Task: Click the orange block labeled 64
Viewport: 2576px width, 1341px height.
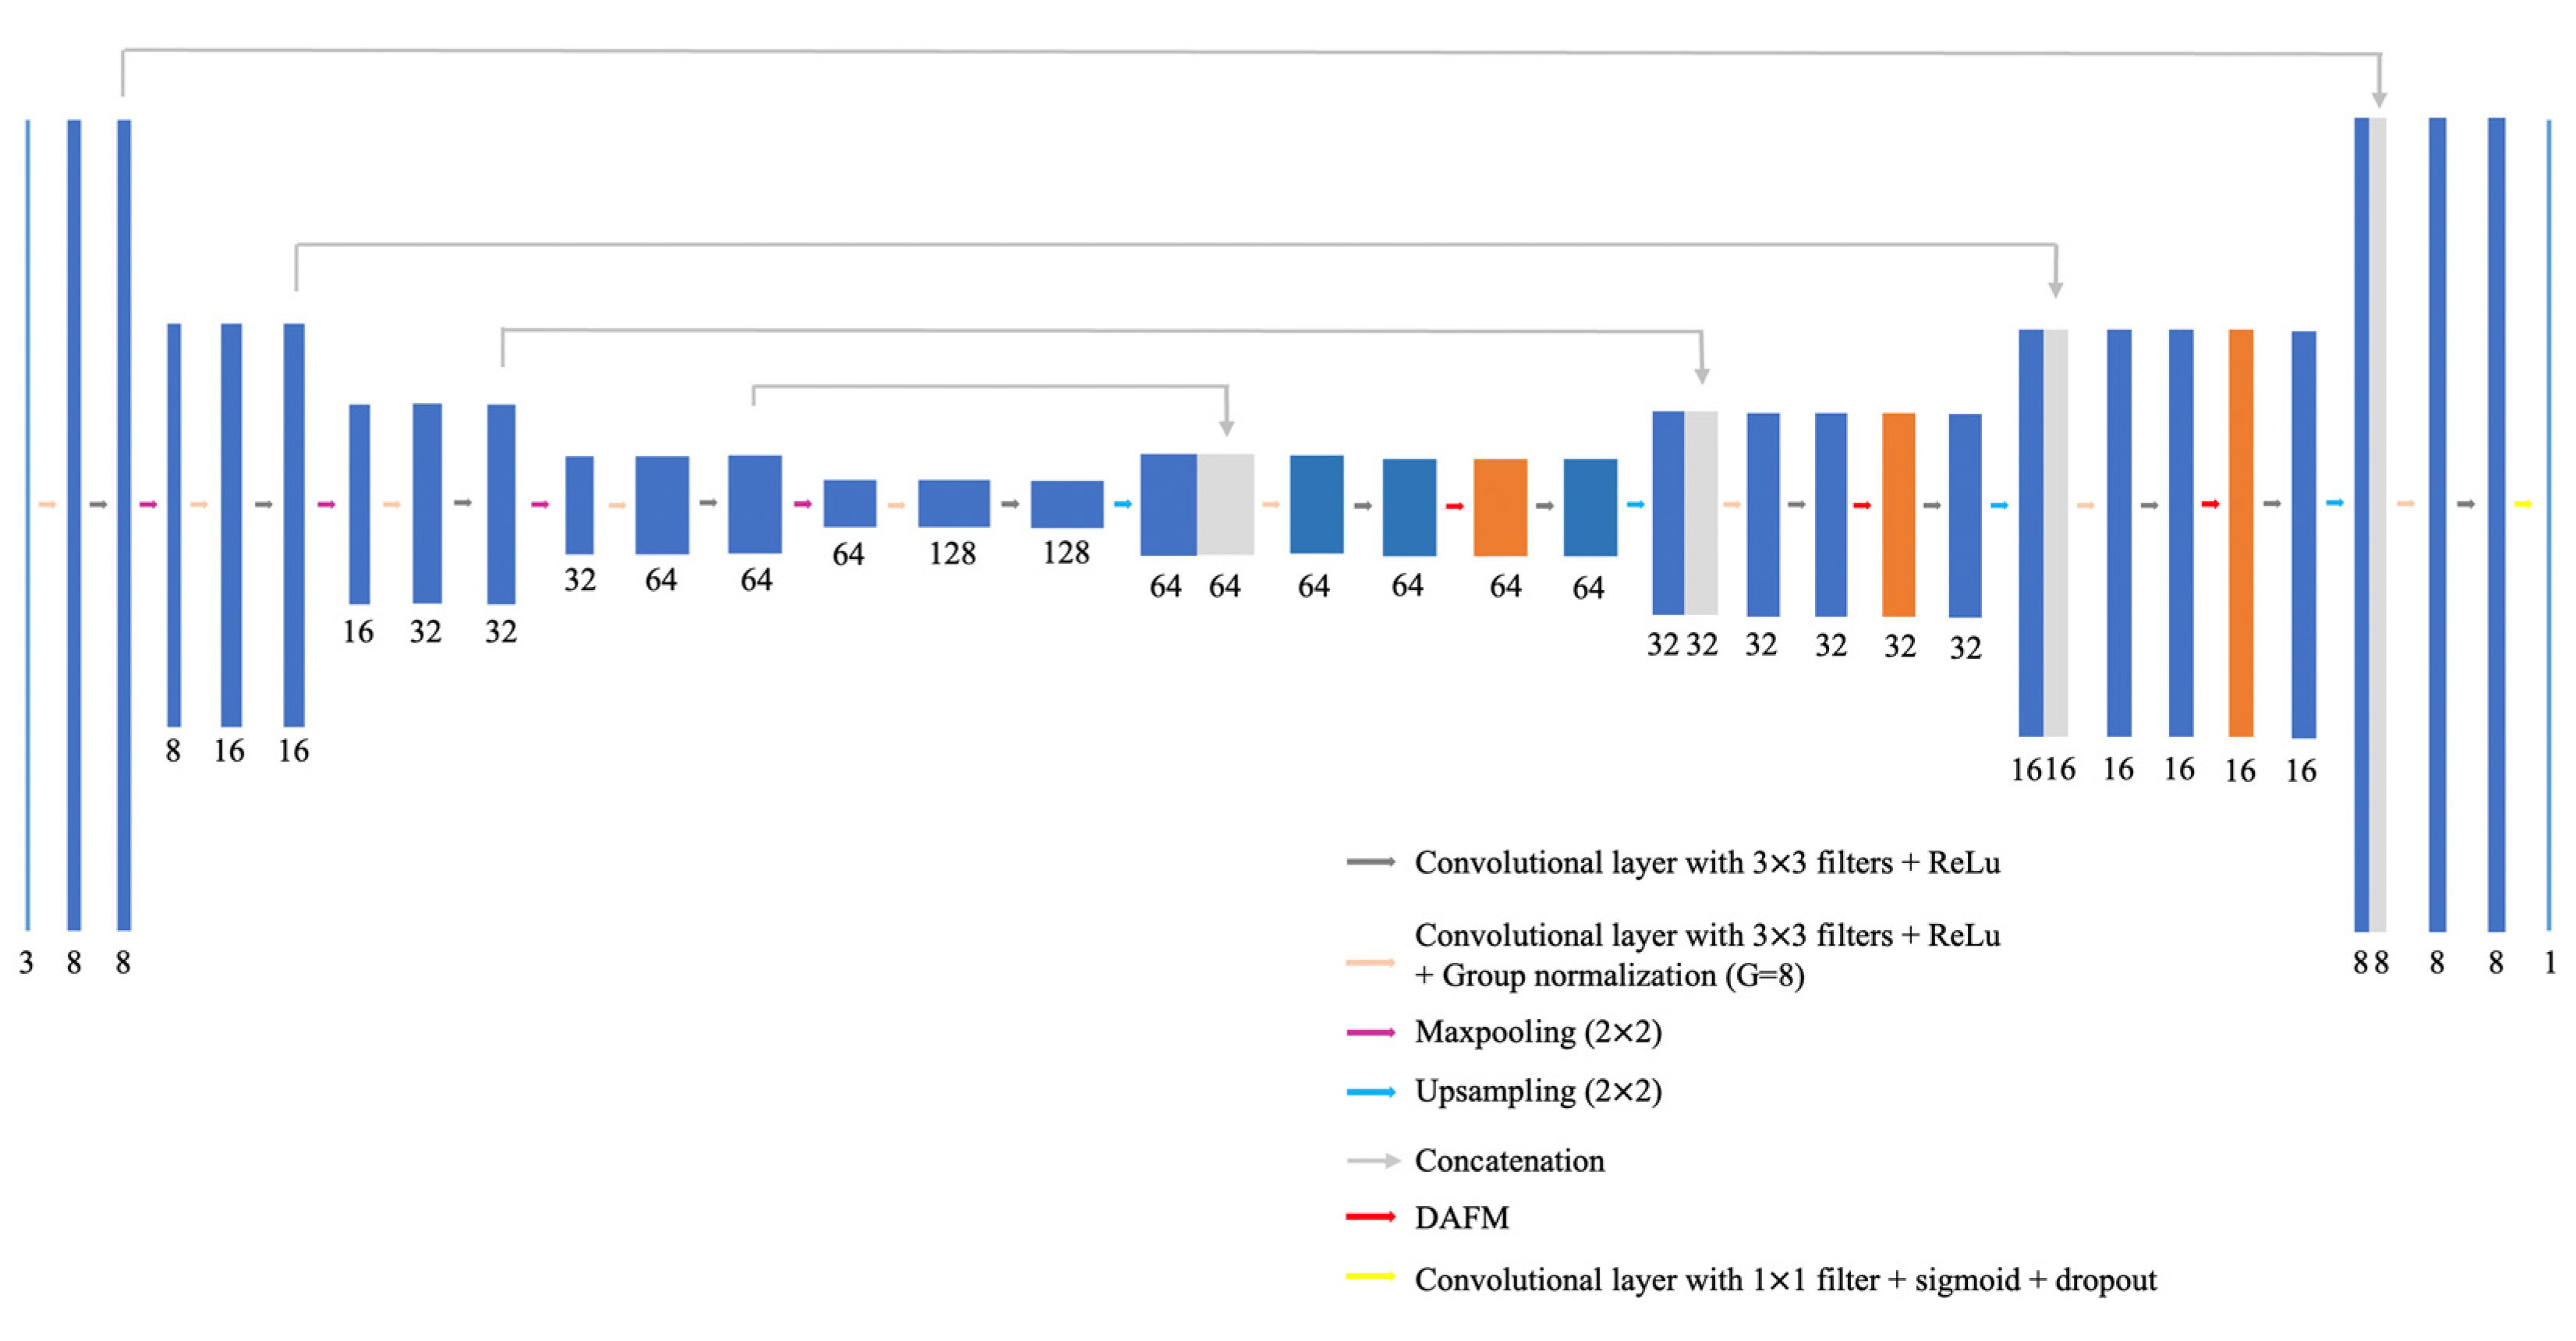Action: pyautogui.click(x=1500, y=507)
